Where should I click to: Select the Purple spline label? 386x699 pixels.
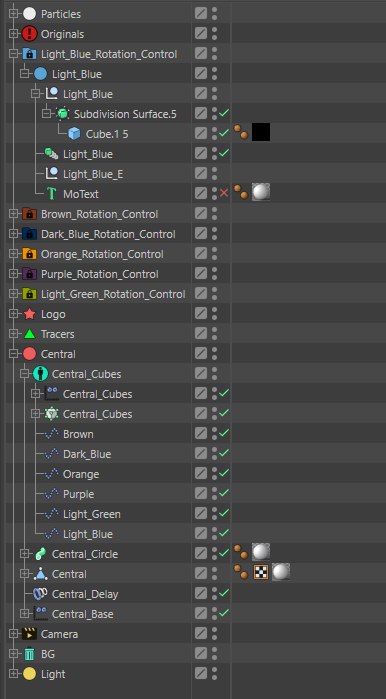point(78,494)
